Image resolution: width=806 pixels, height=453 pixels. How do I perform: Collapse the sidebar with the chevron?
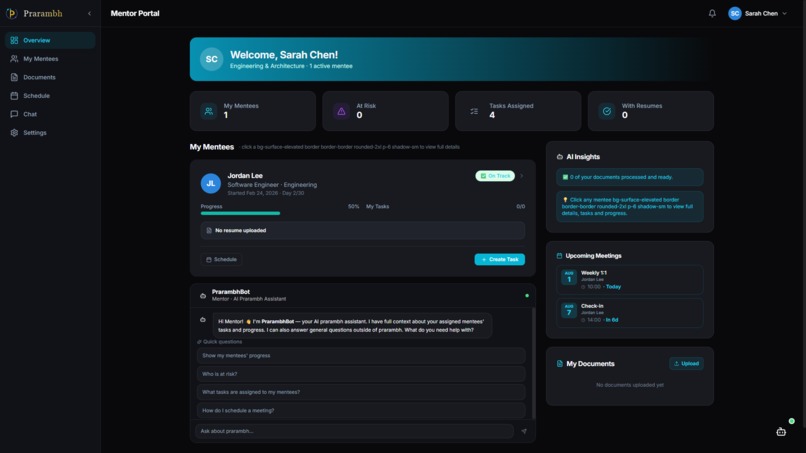coord(89,13)
